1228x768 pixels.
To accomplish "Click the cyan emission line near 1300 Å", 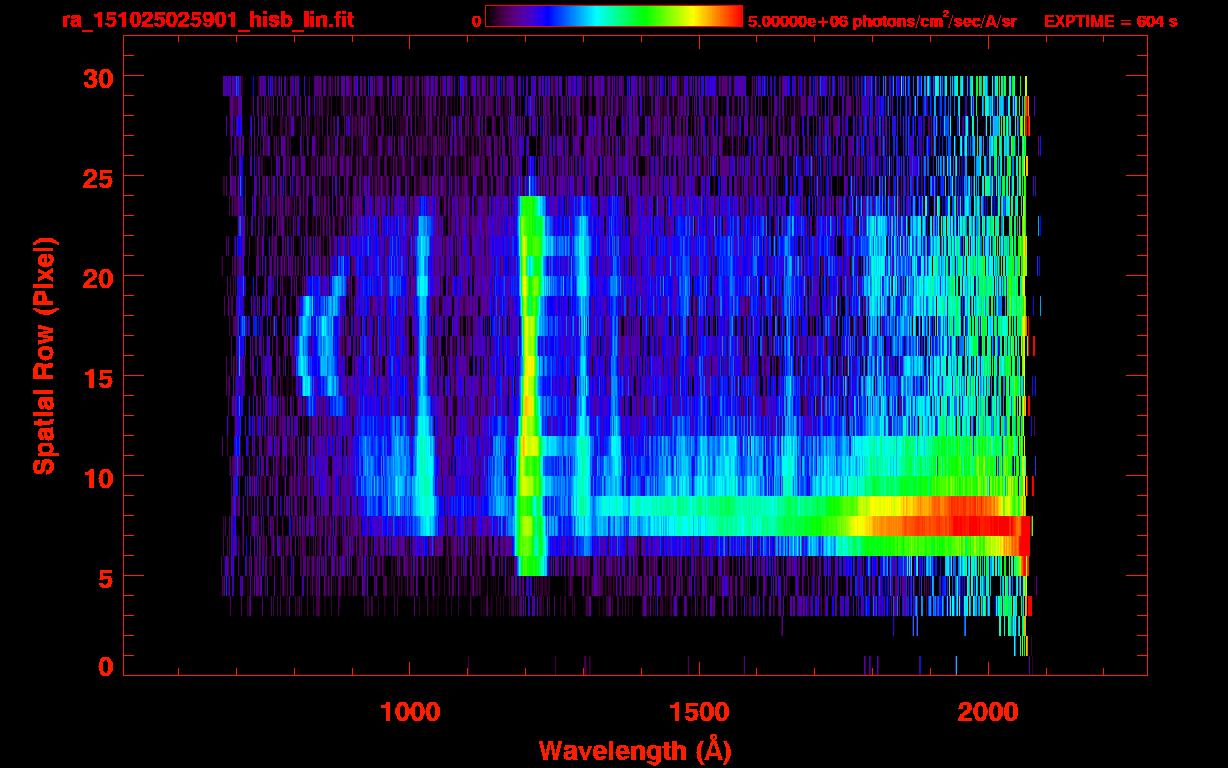I will (x=582, y=375).
